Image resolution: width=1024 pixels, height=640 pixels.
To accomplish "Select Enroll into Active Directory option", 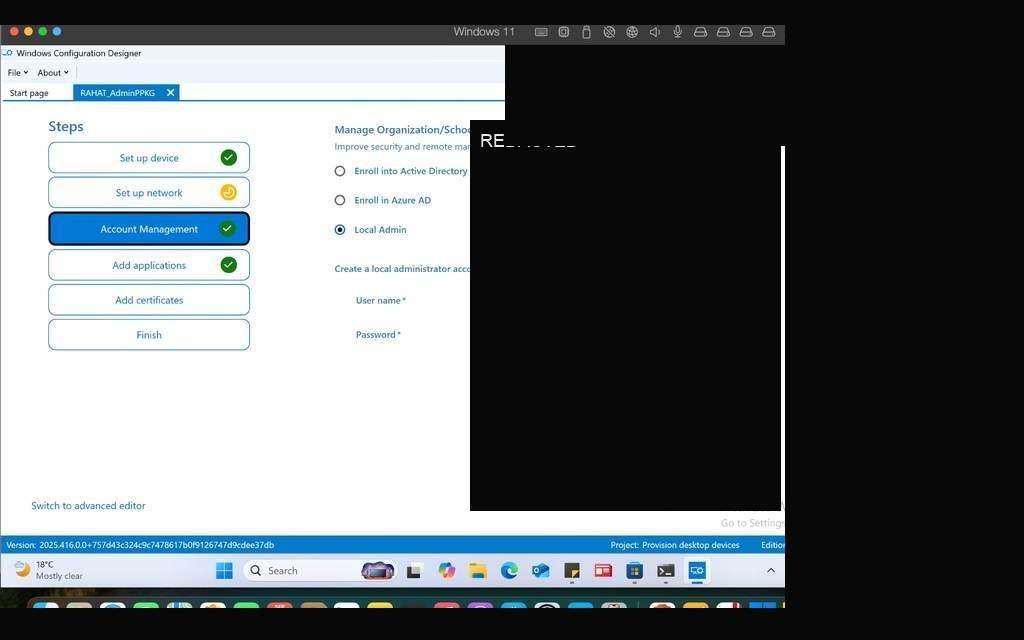I will [x=340, y=171].
